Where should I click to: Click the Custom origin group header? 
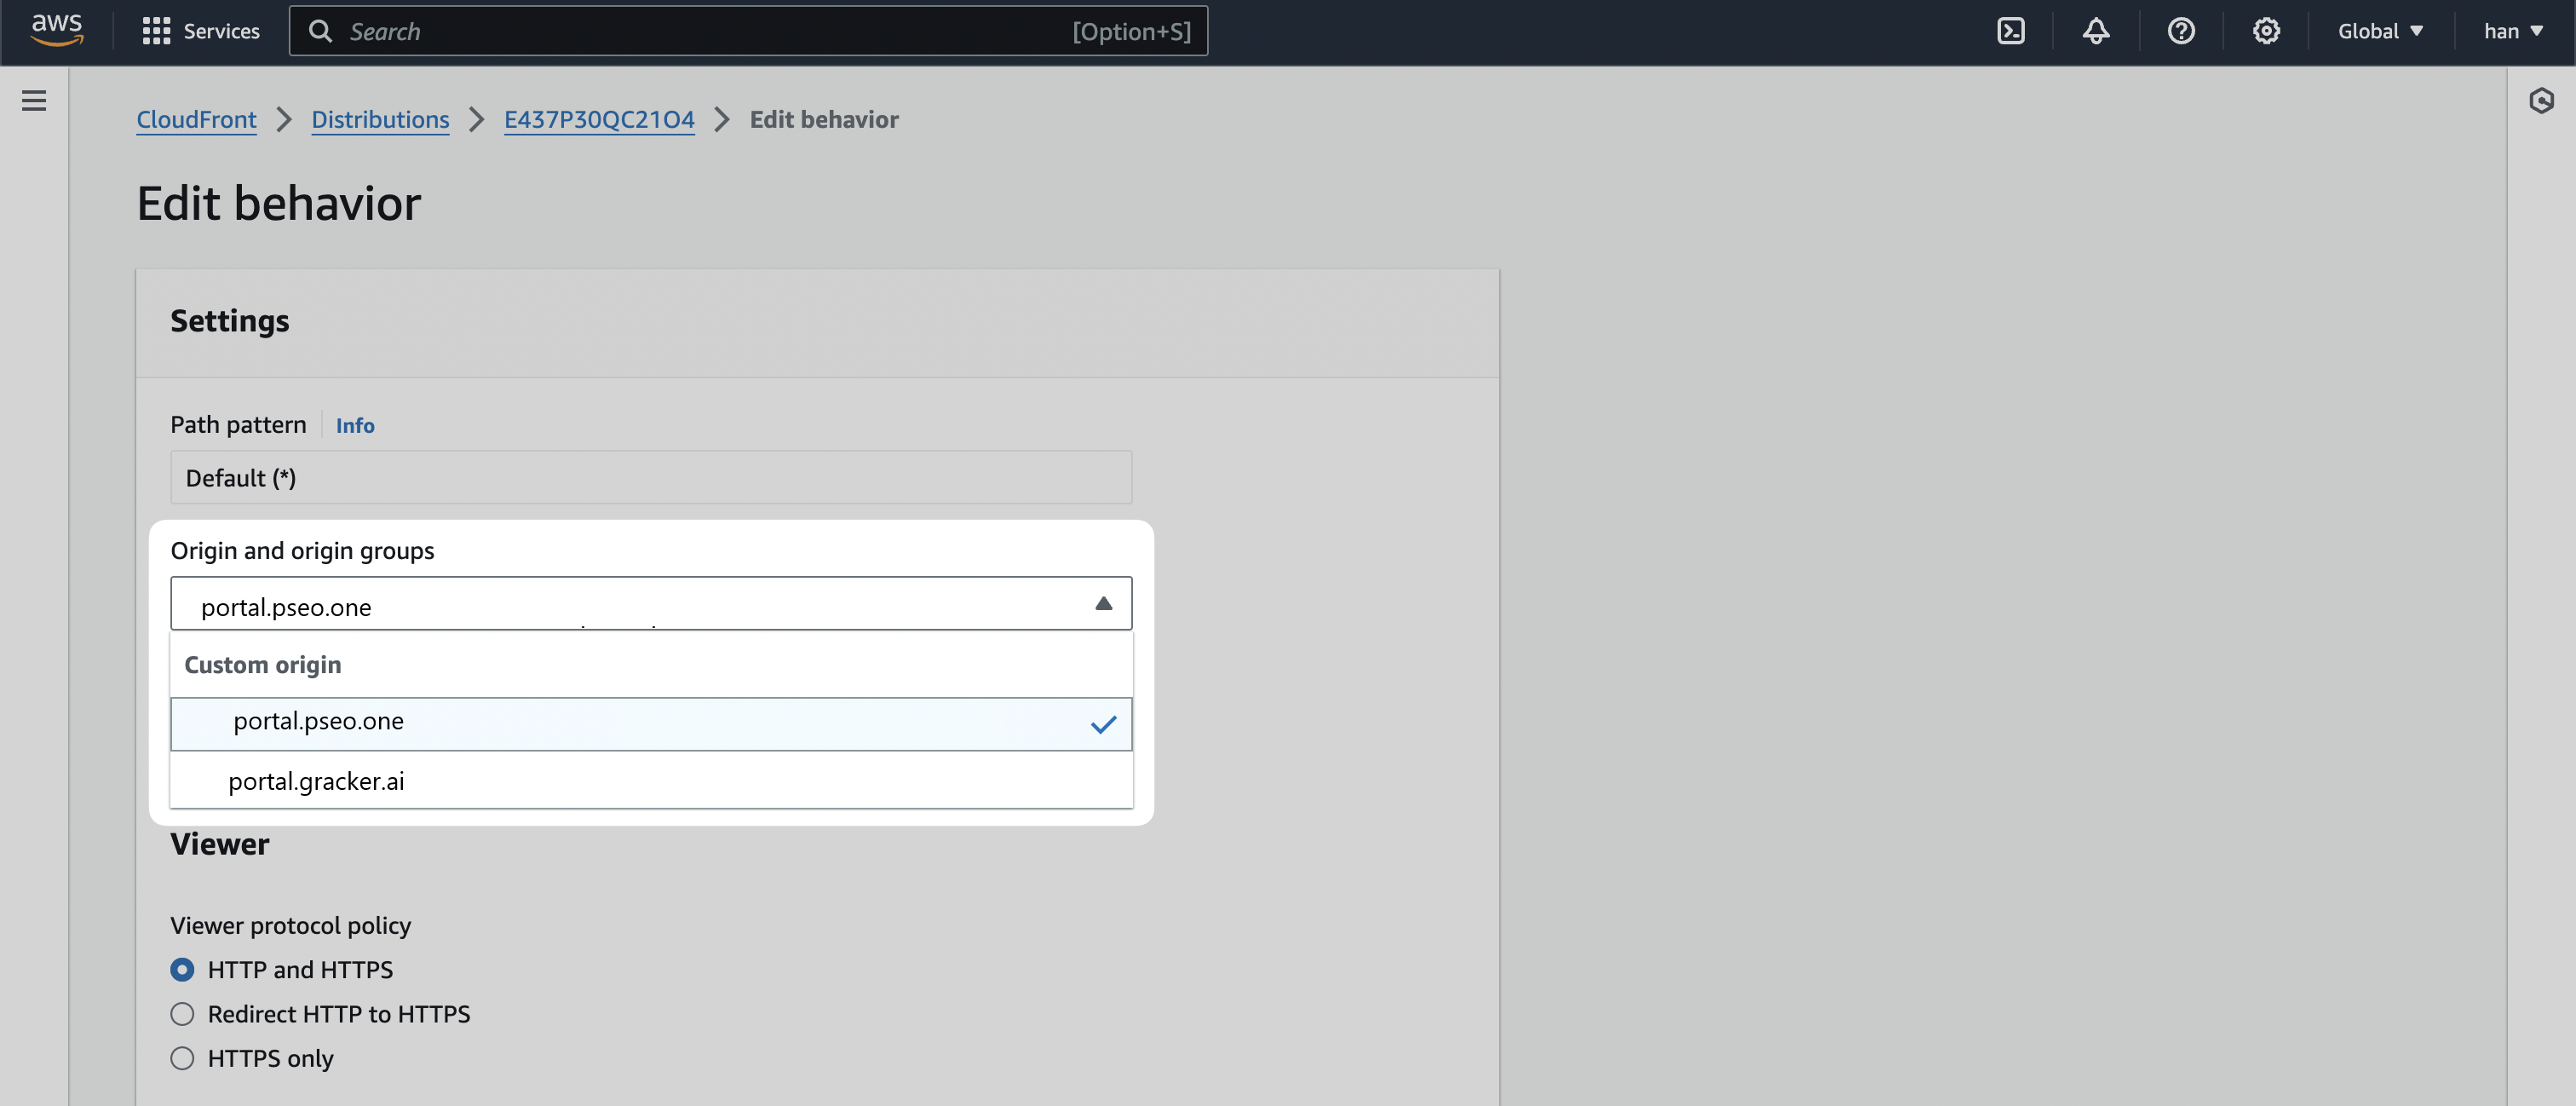click(x=262, y=665)
